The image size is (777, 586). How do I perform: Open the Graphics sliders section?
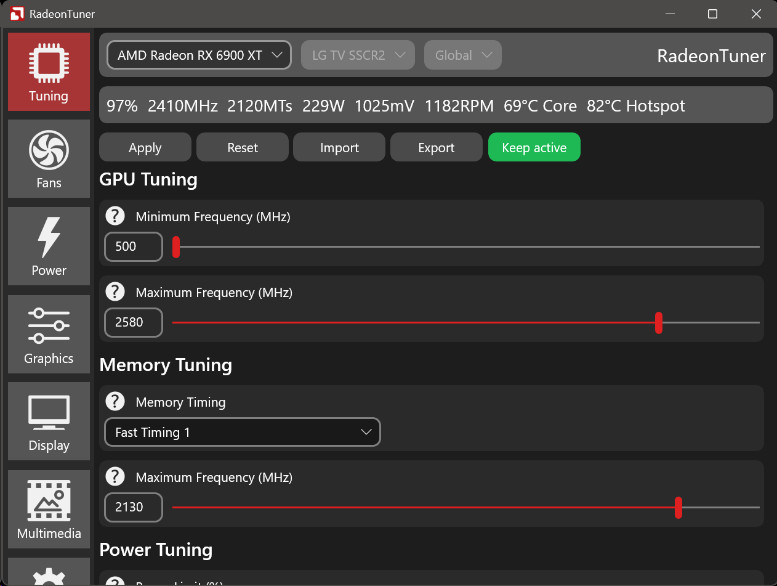(x=48, y=334)
